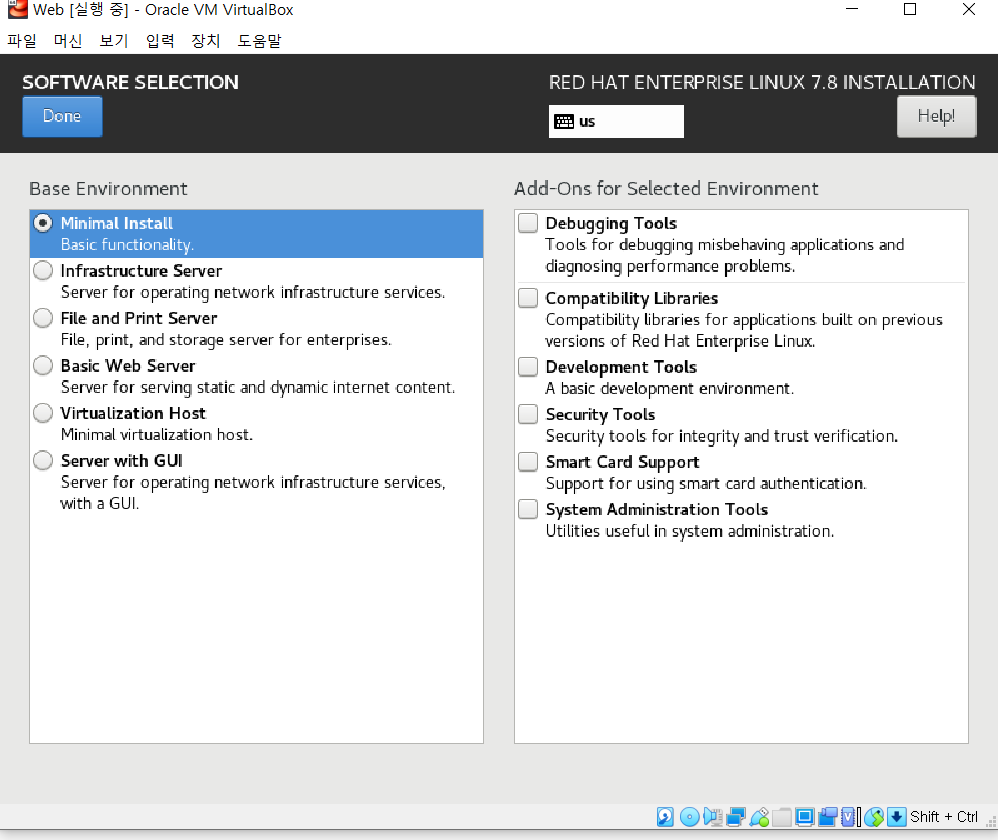This screenshot has height=840, width=998.
Task: Click the video capture status icon
Action: click(827, 816)
